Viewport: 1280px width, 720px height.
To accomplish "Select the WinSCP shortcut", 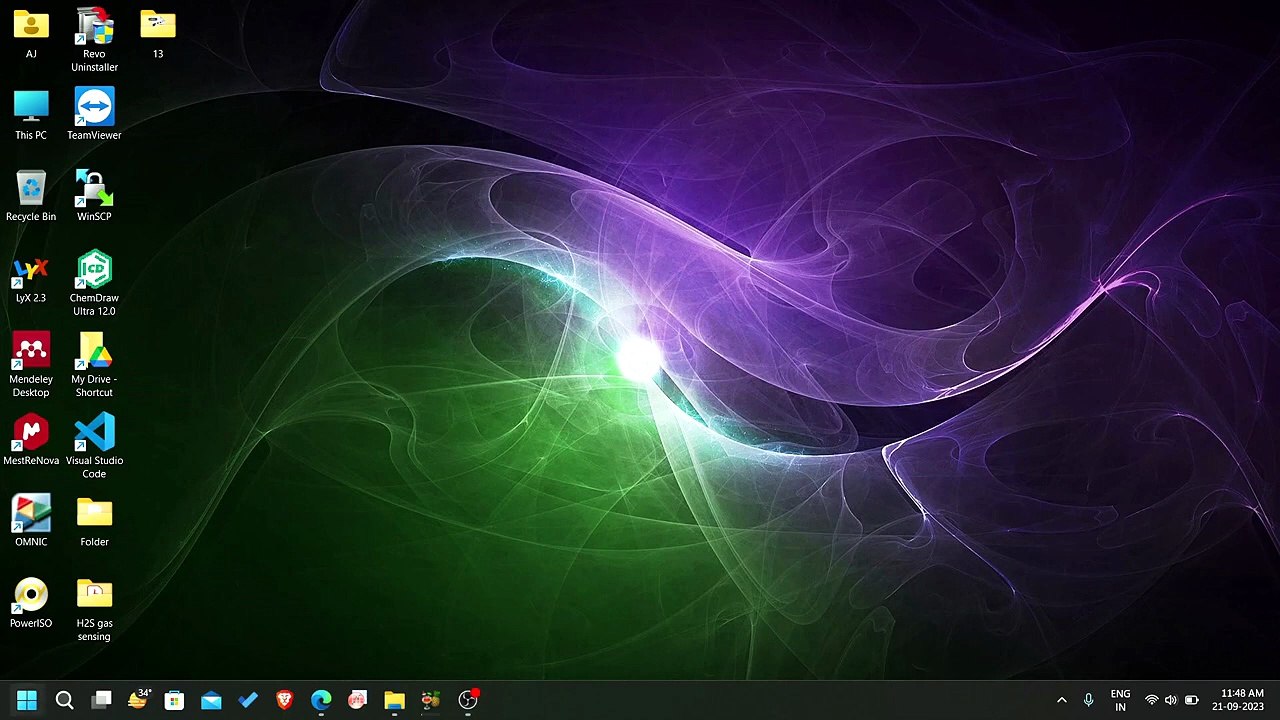I will [94, 196].
